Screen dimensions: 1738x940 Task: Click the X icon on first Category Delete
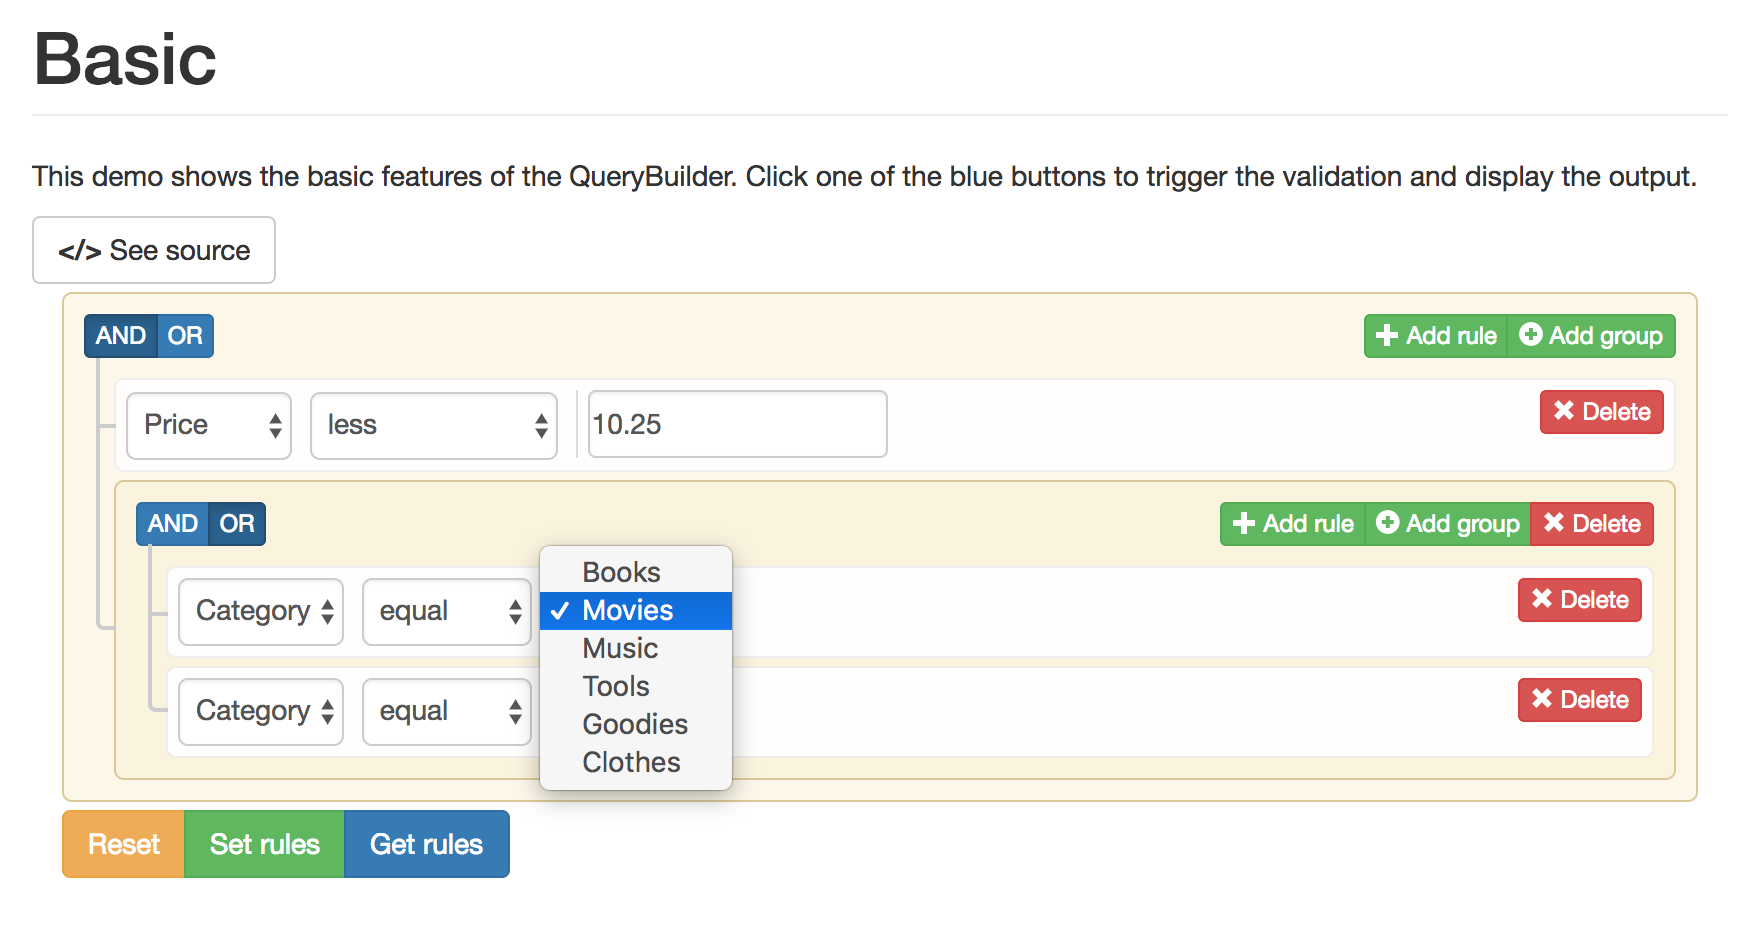1542,599
